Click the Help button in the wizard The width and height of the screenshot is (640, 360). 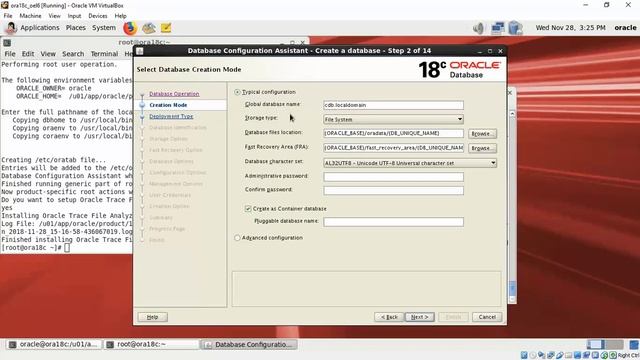[x=152, y=317]
